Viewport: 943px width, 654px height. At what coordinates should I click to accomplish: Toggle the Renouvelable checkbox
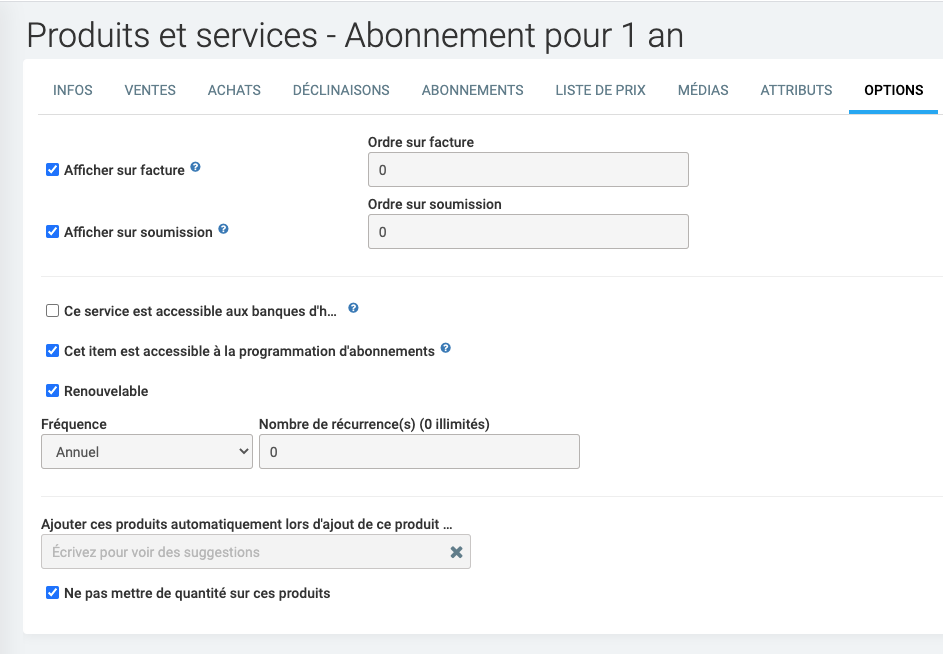pyautogui.click(x=53, y=391)
